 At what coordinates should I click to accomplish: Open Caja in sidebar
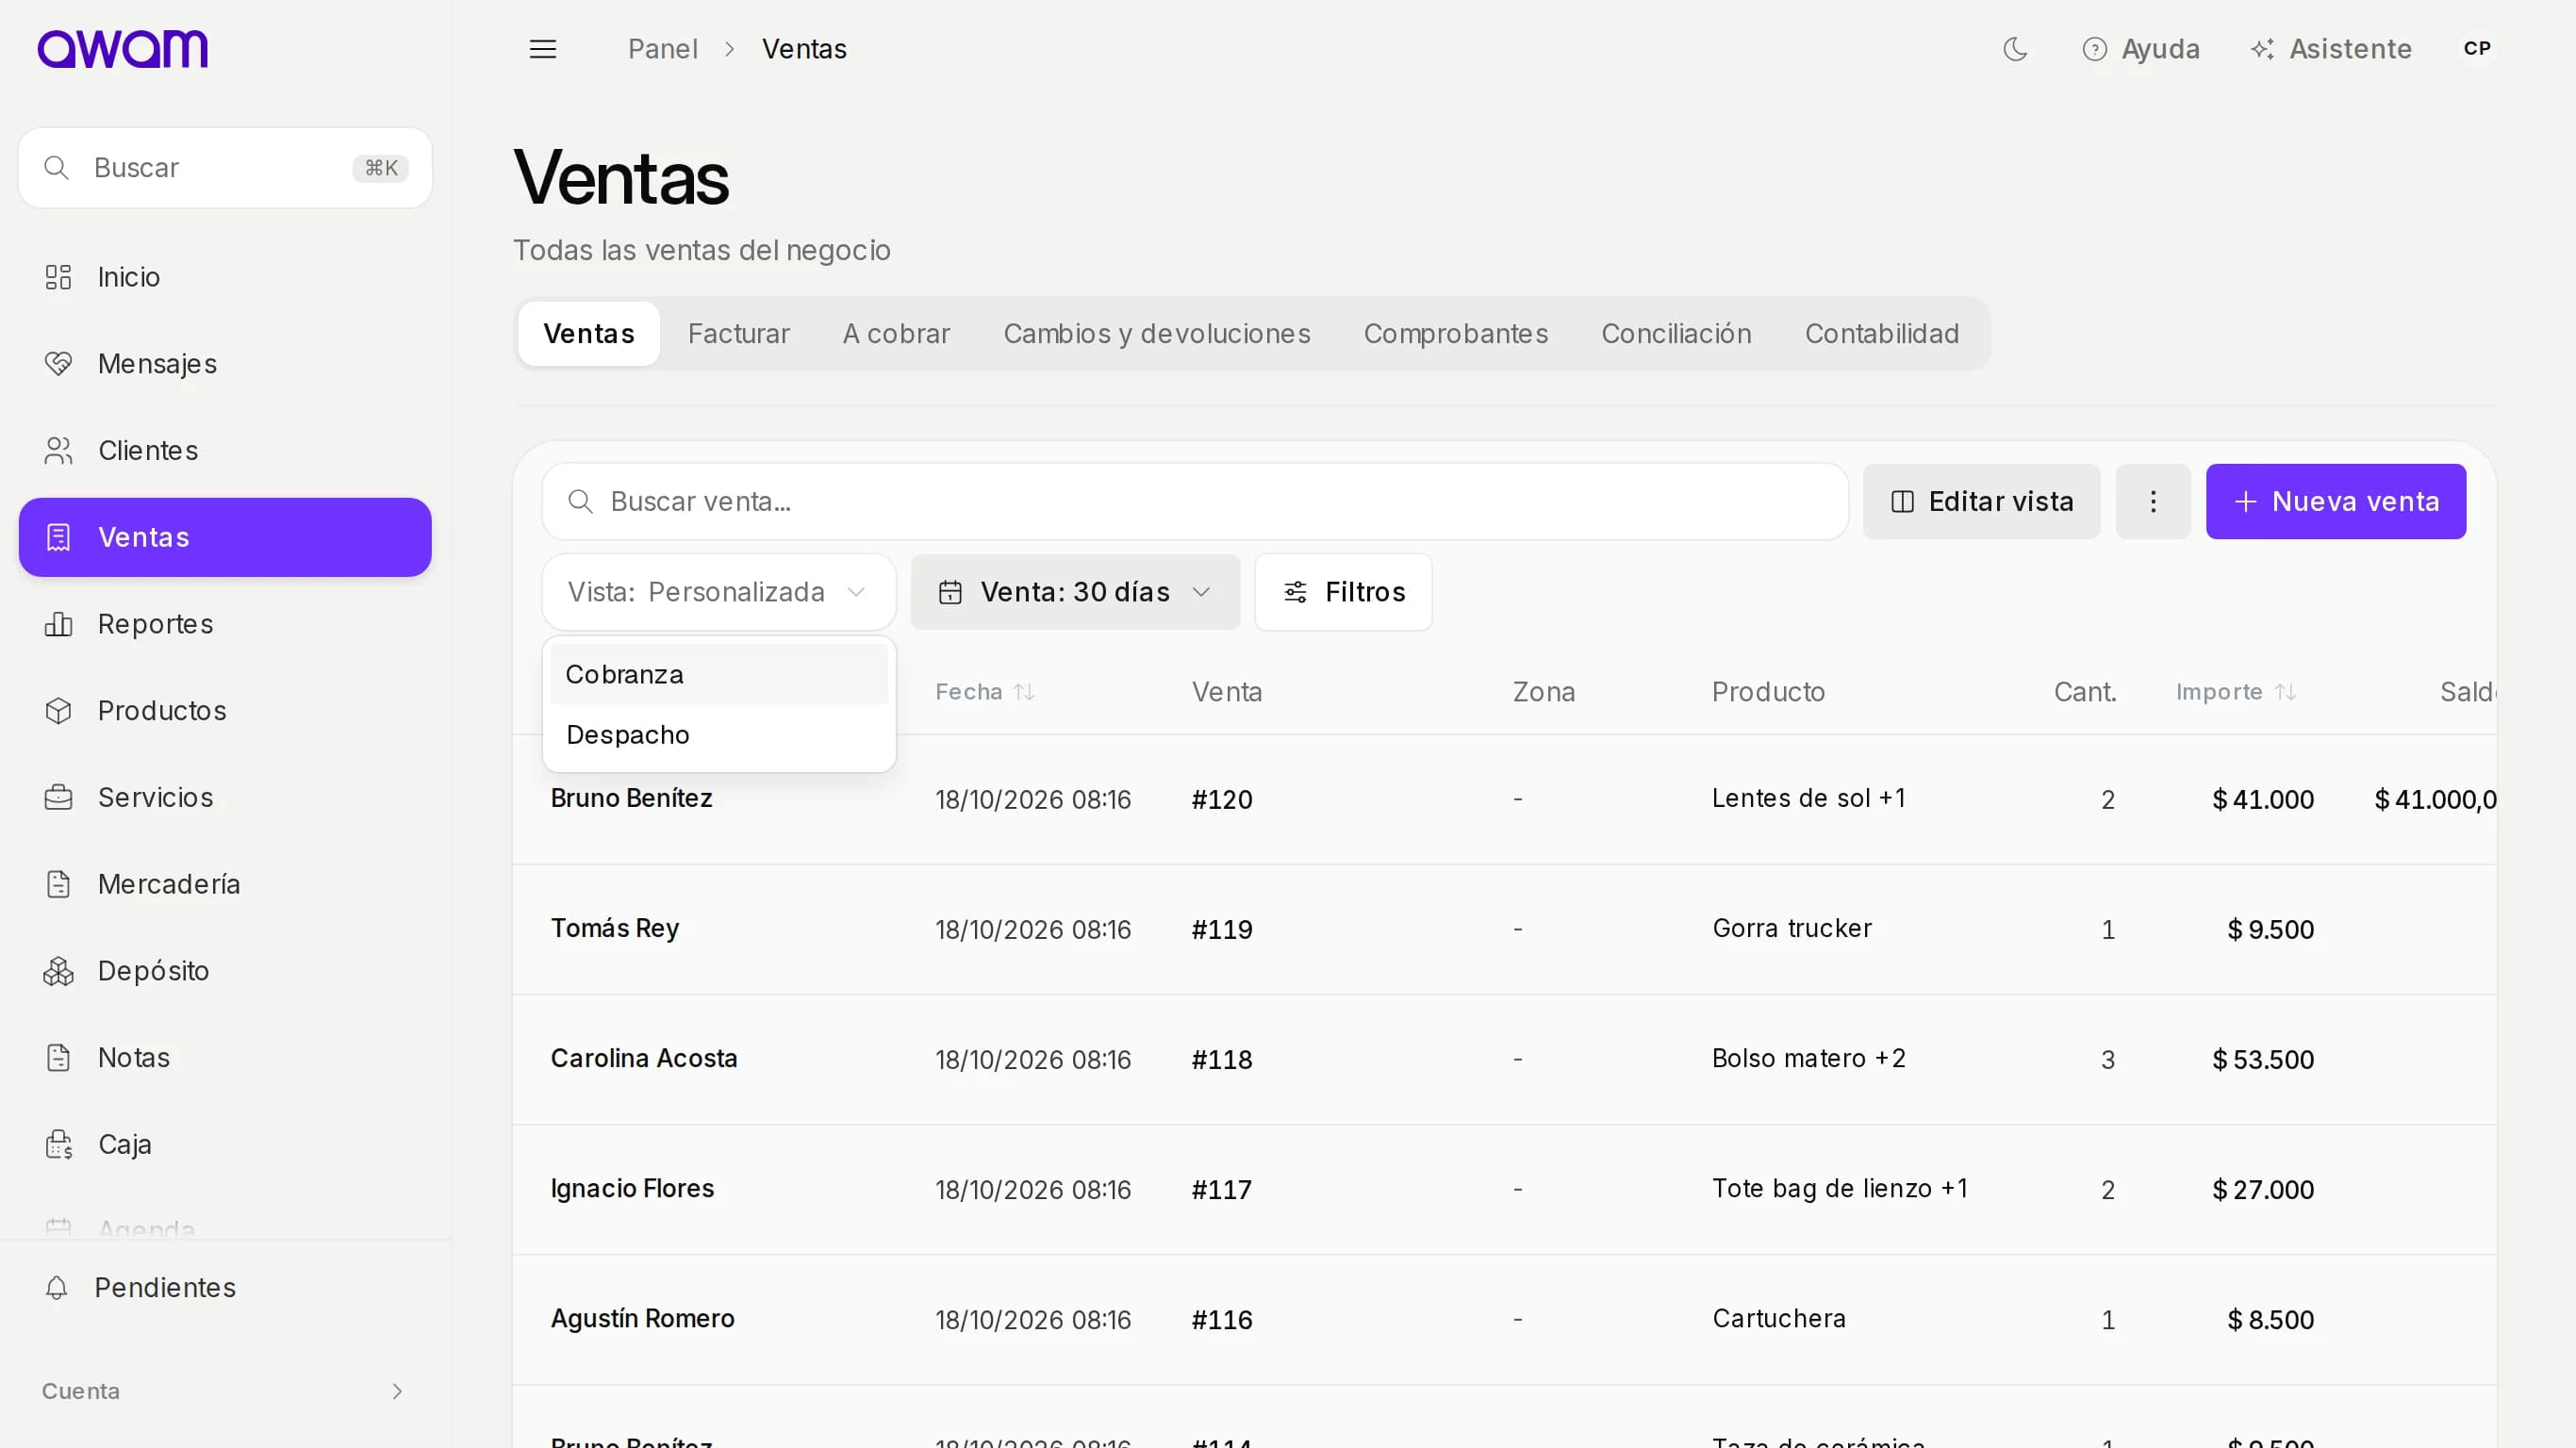pyautogui.click(x=225, y=1145)
